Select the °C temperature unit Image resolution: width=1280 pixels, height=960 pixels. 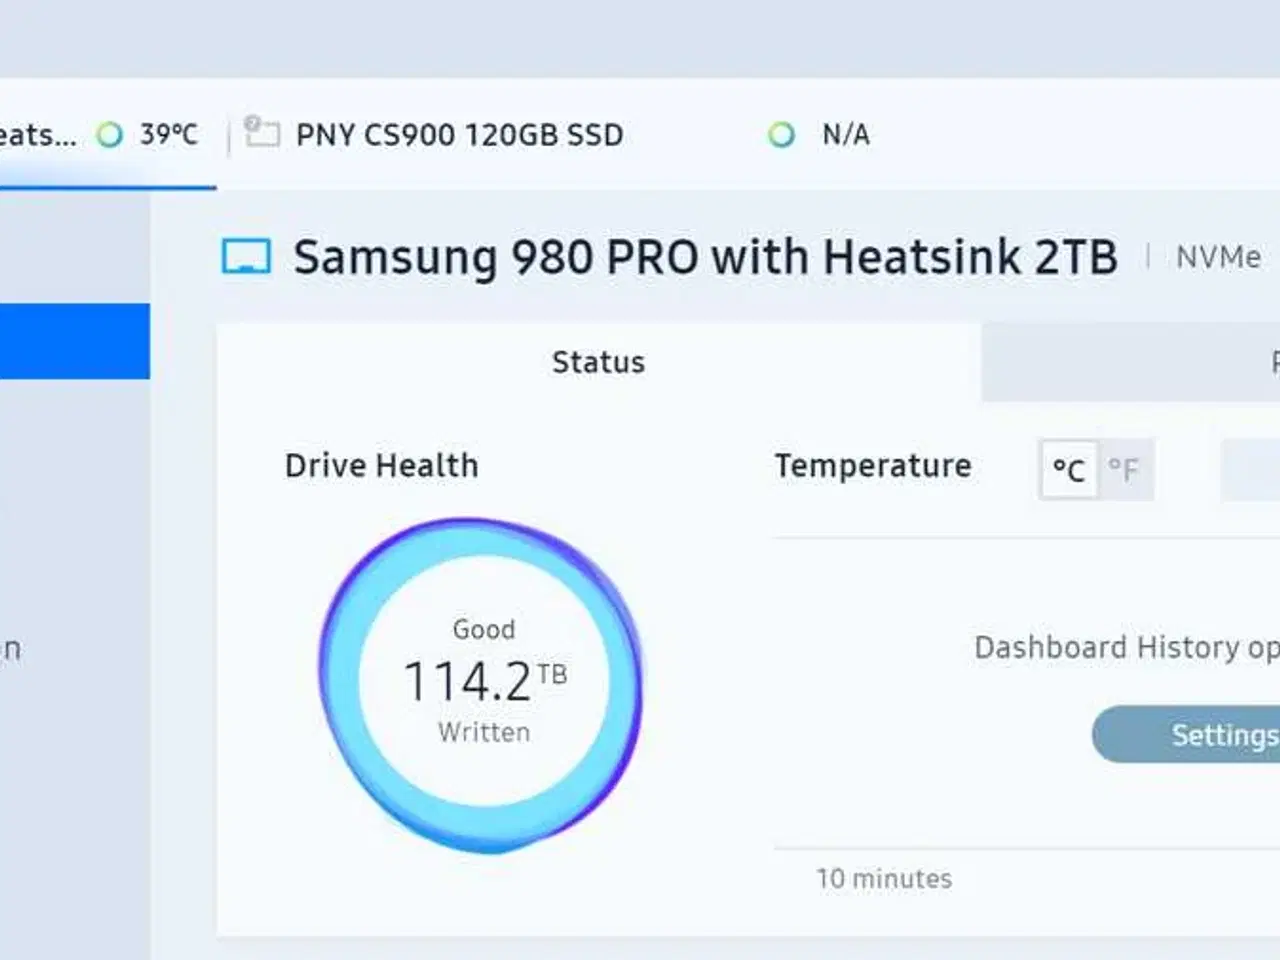point(1068,469)
